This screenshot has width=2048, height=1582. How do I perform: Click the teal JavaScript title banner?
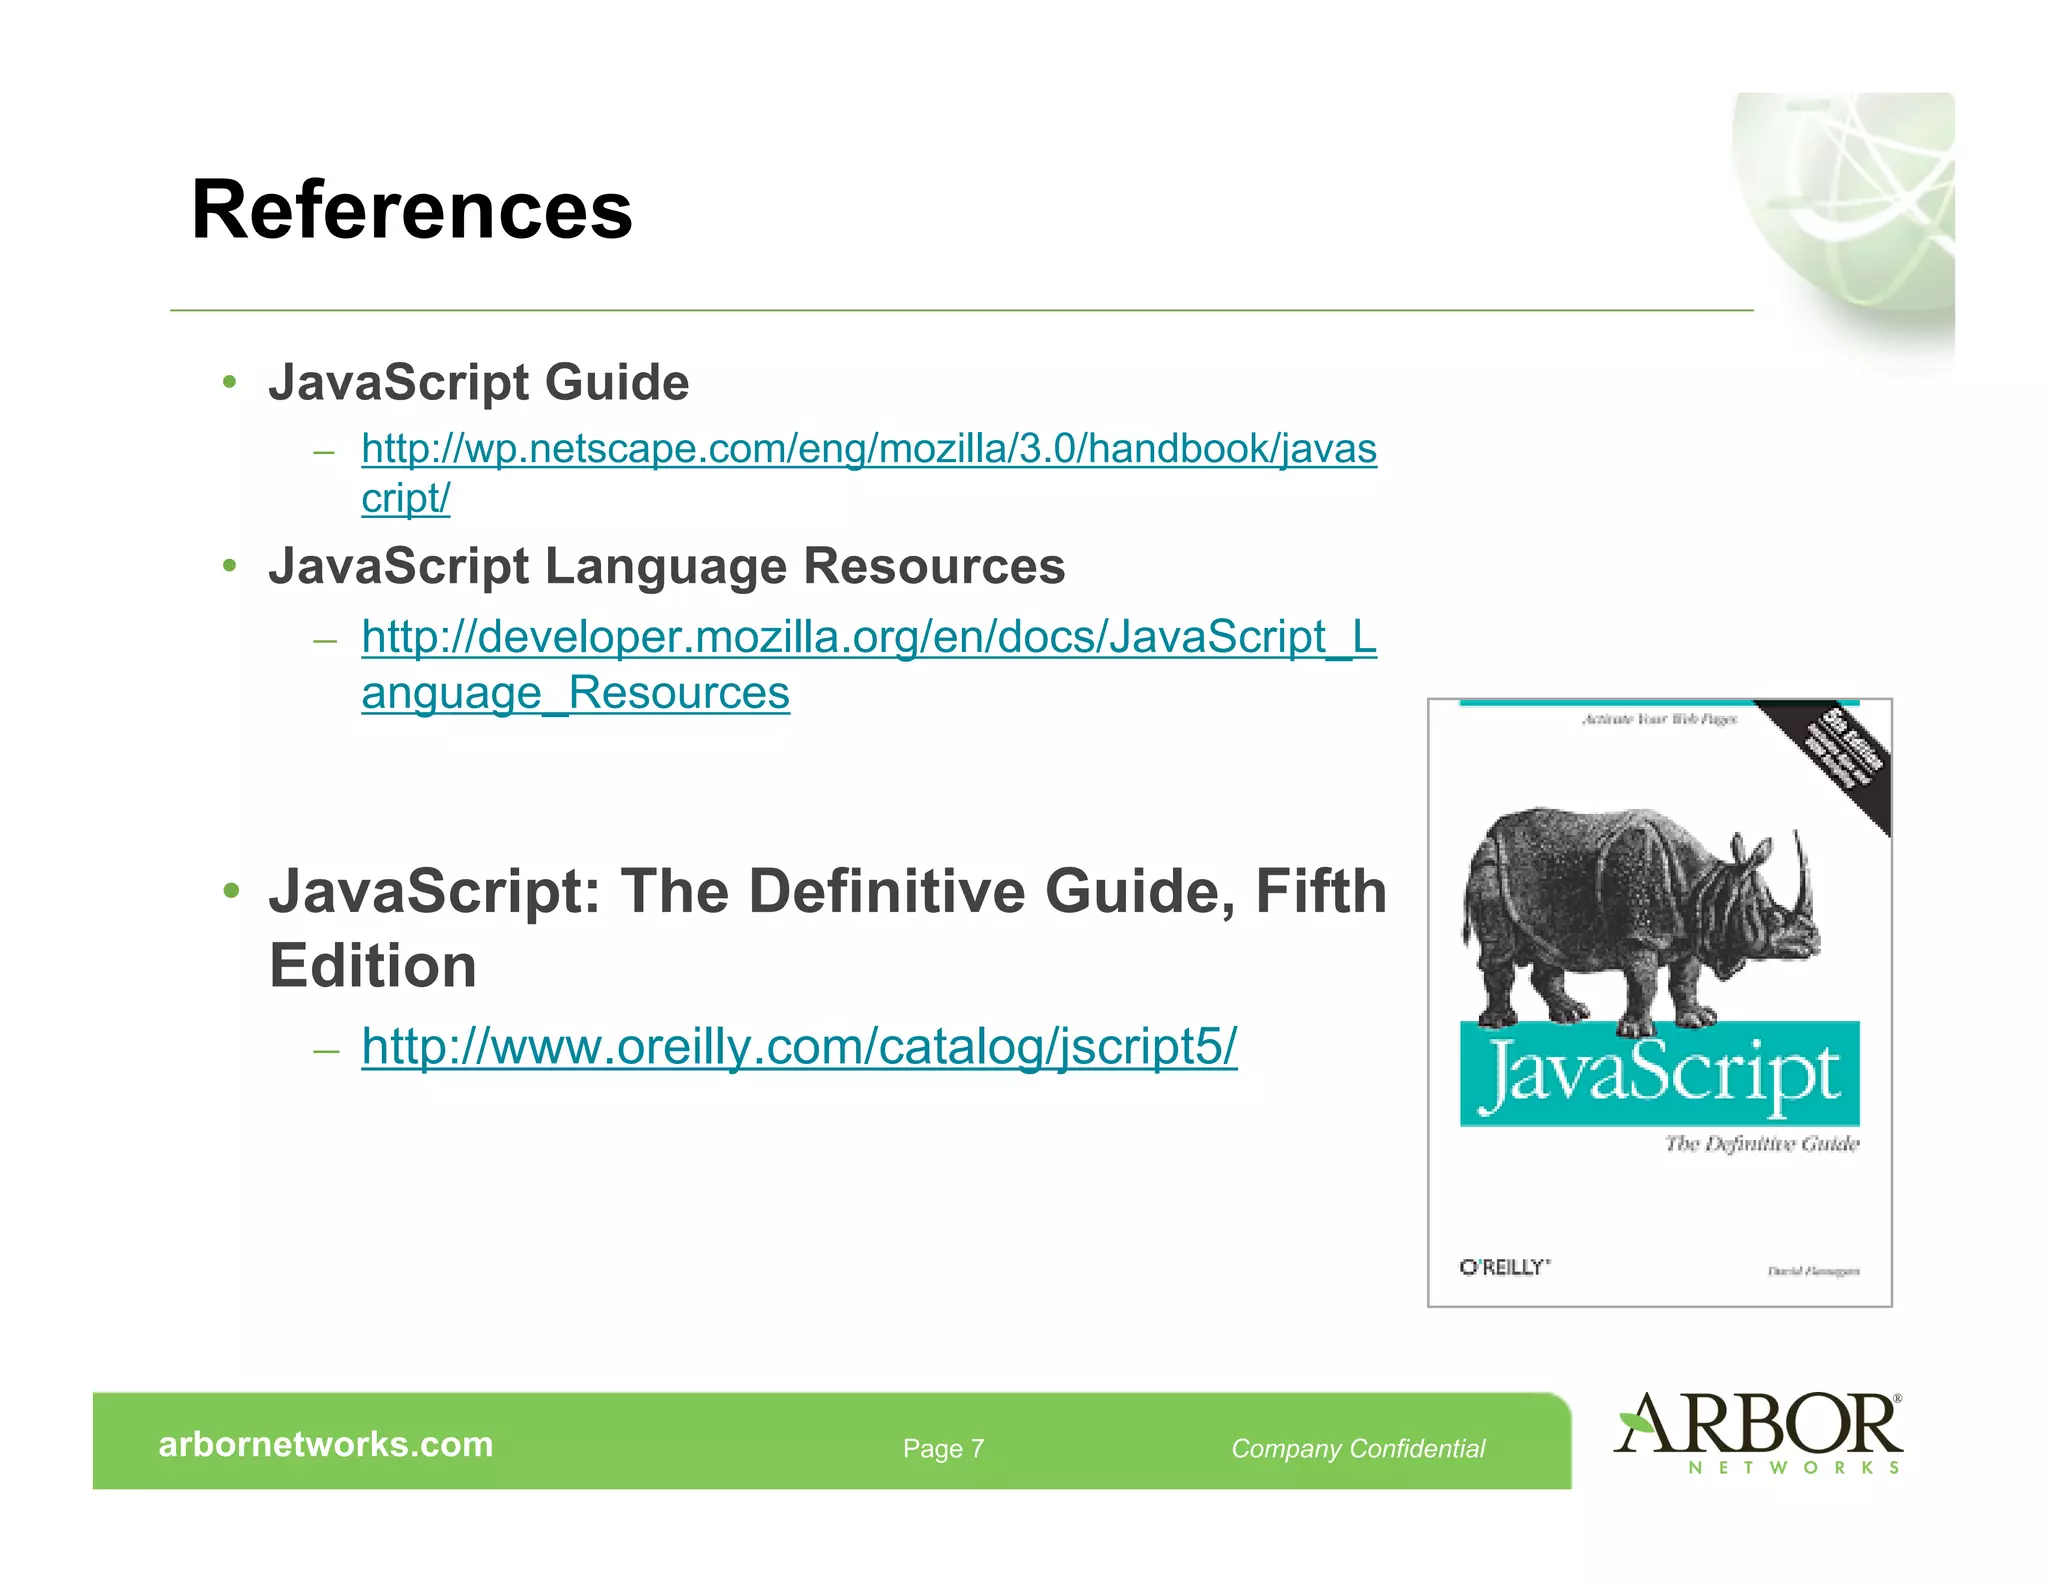point(1659,1074)
